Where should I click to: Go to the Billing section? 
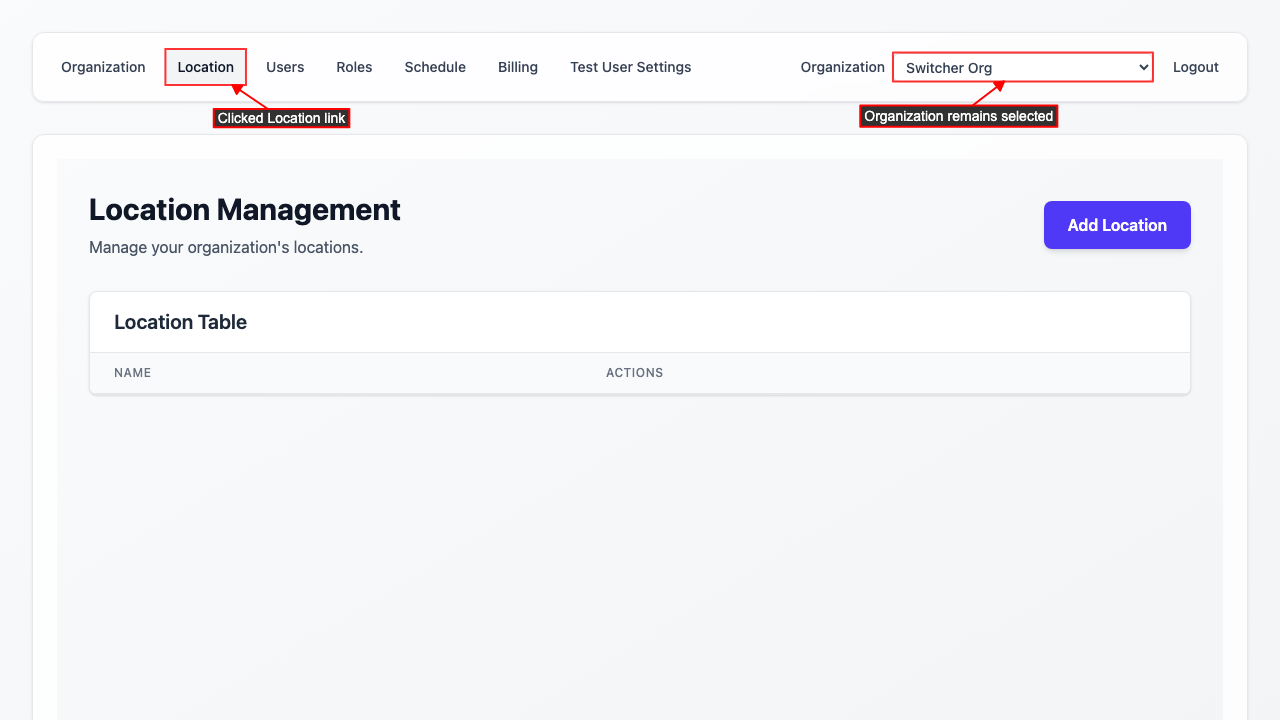pos(518,67)
